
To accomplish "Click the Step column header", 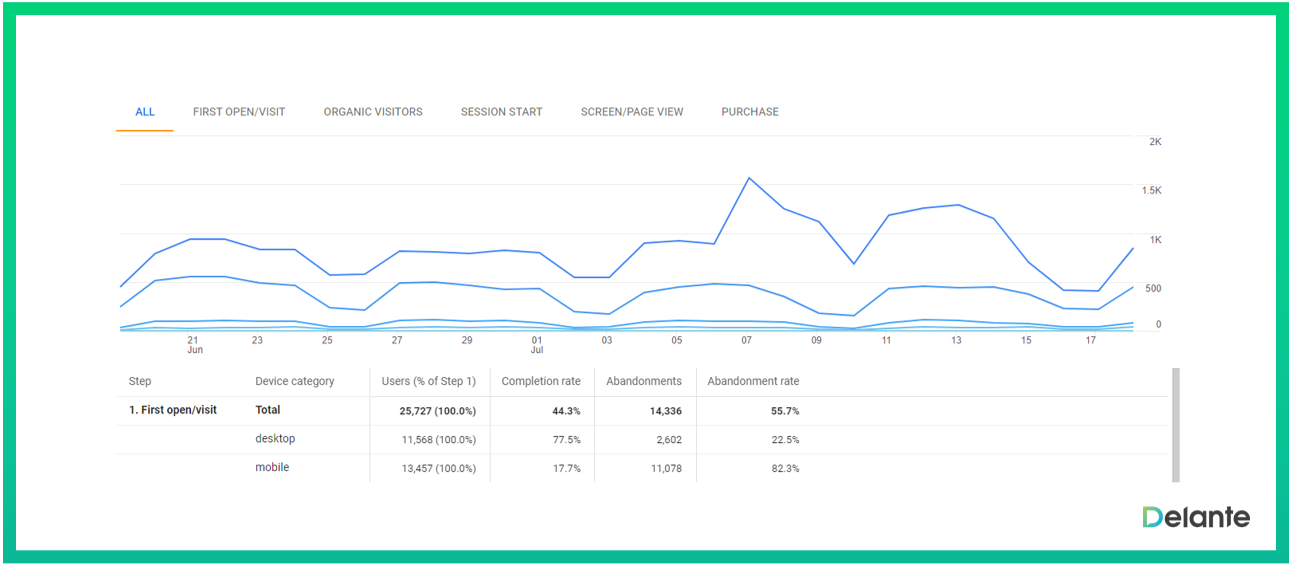I will pyautogui.click(x=140, y=381).
